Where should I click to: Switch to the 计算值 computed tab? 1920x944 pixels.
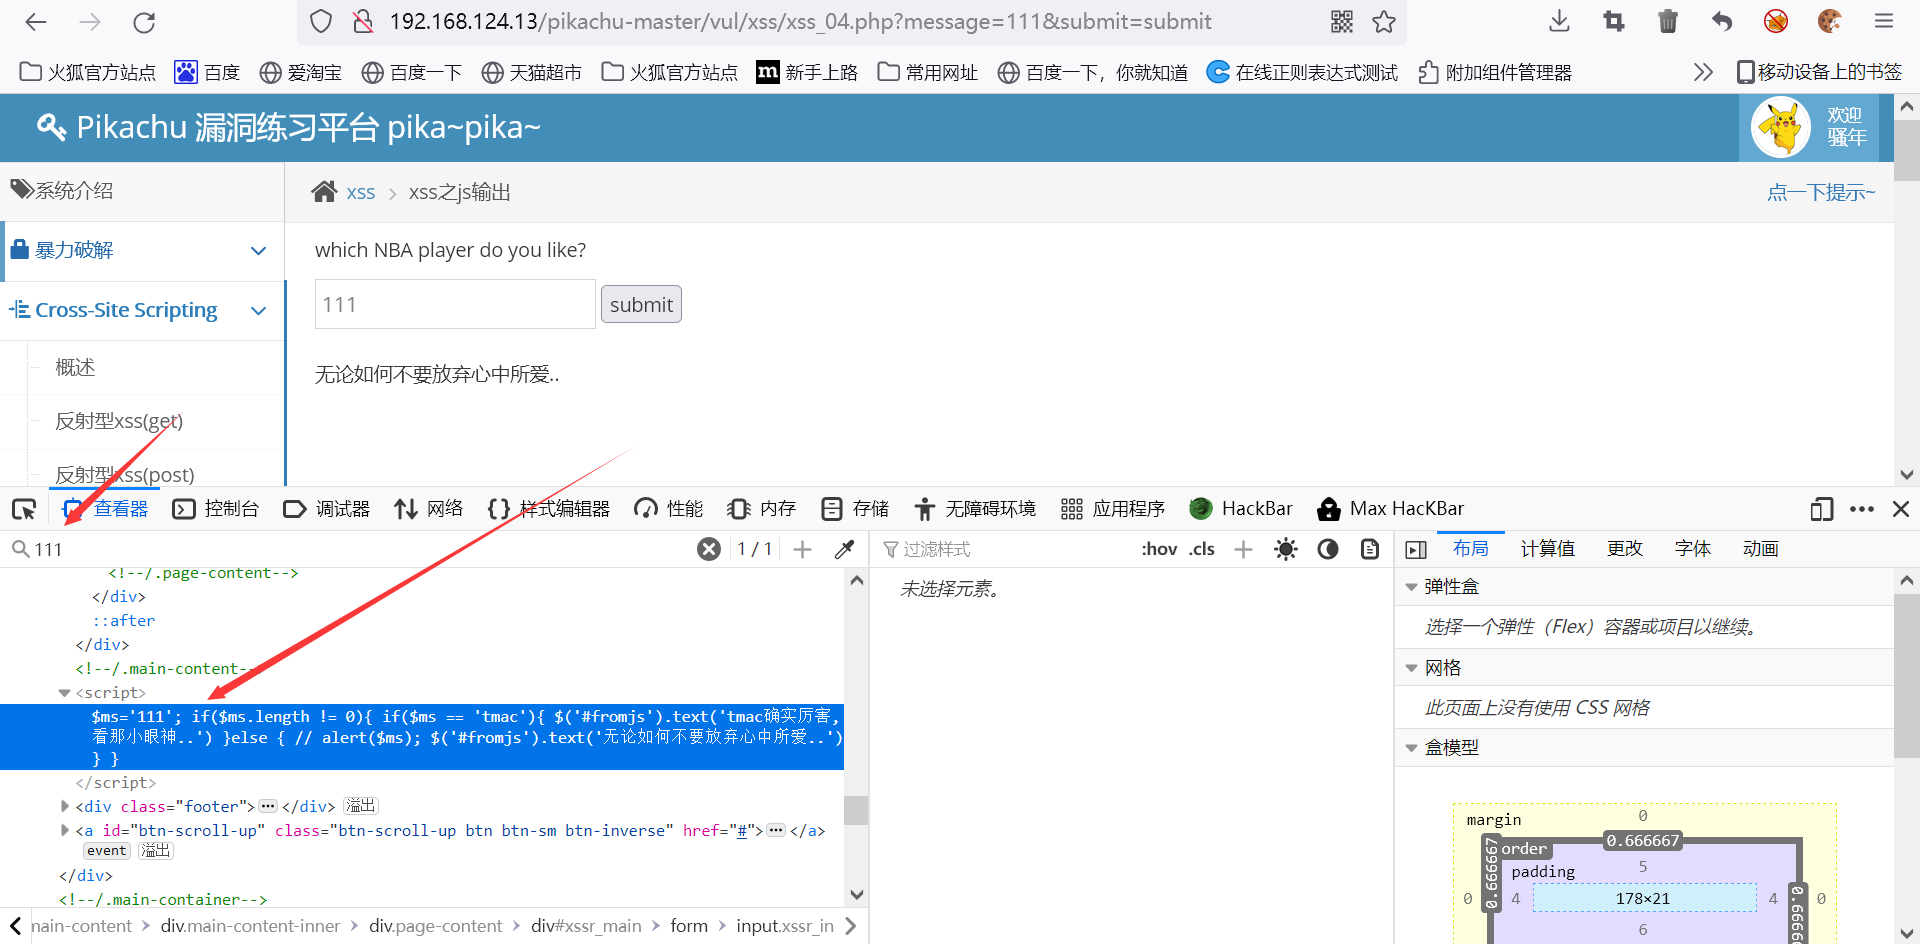pyautogui.click(x=1546, y=548)
